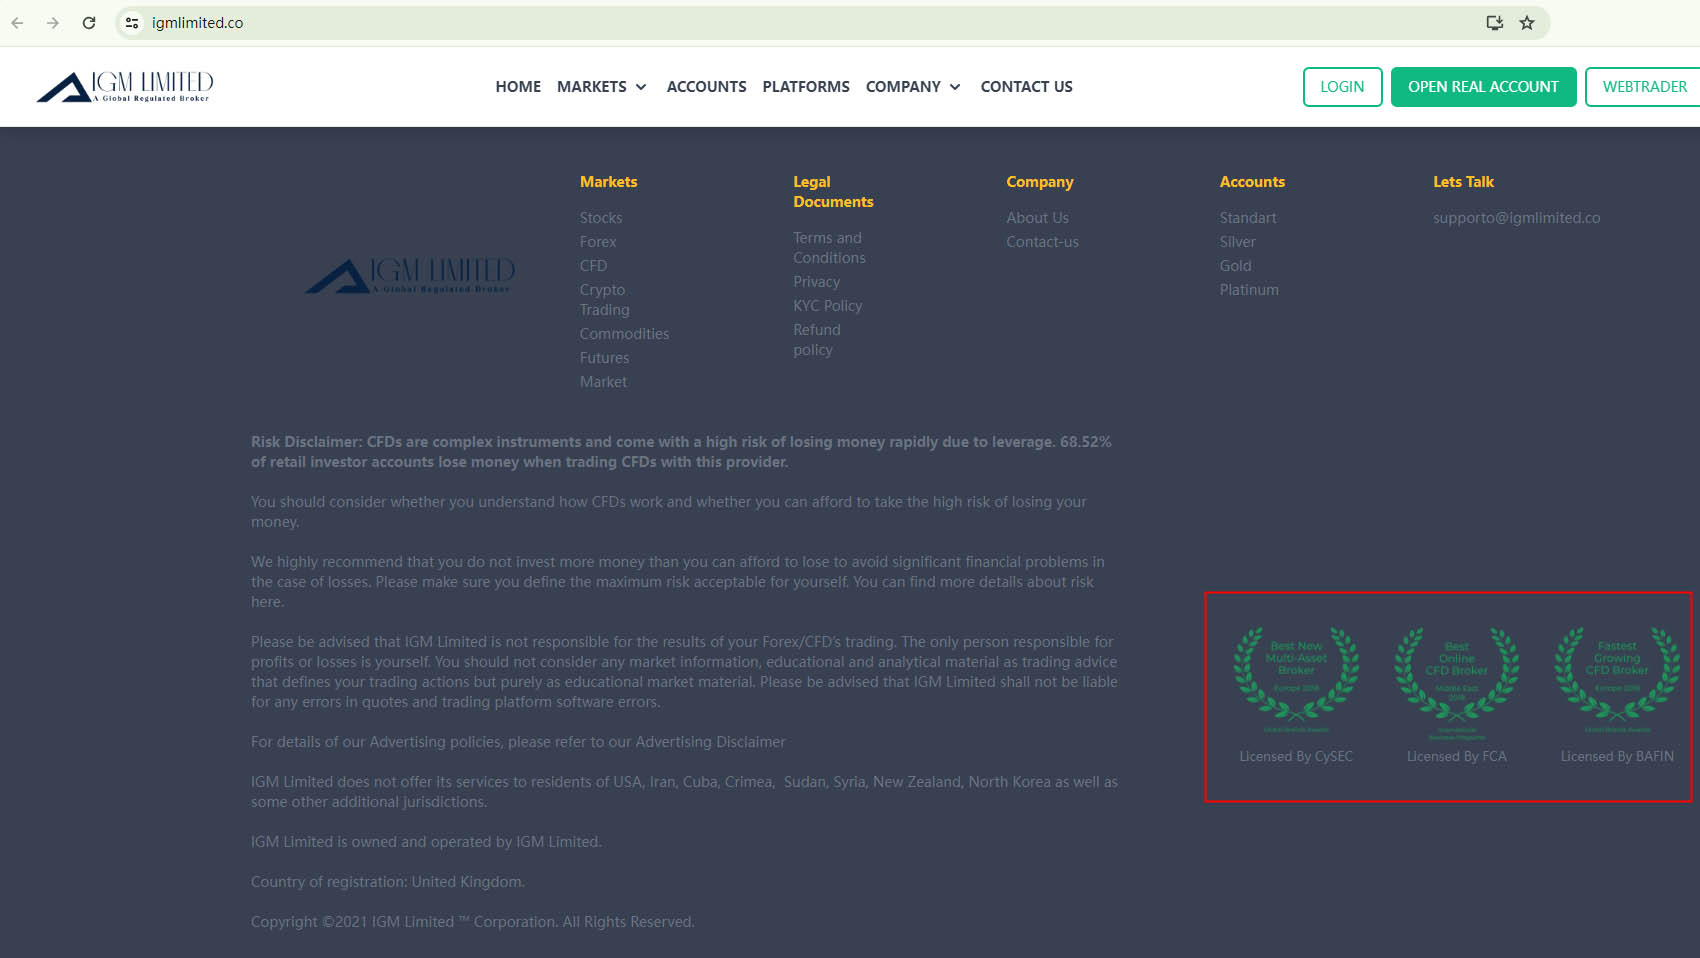Open the Forex footer link
The width and height of the screenshot is (1700, 958).
(x=598, y=242)
